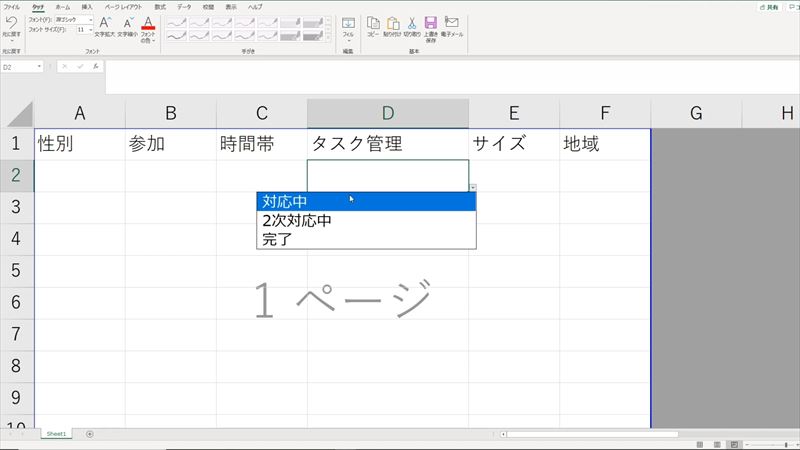800x450 pixels.
Task: Click the Paste (貼り付け) icon
Action: point(392,22)
